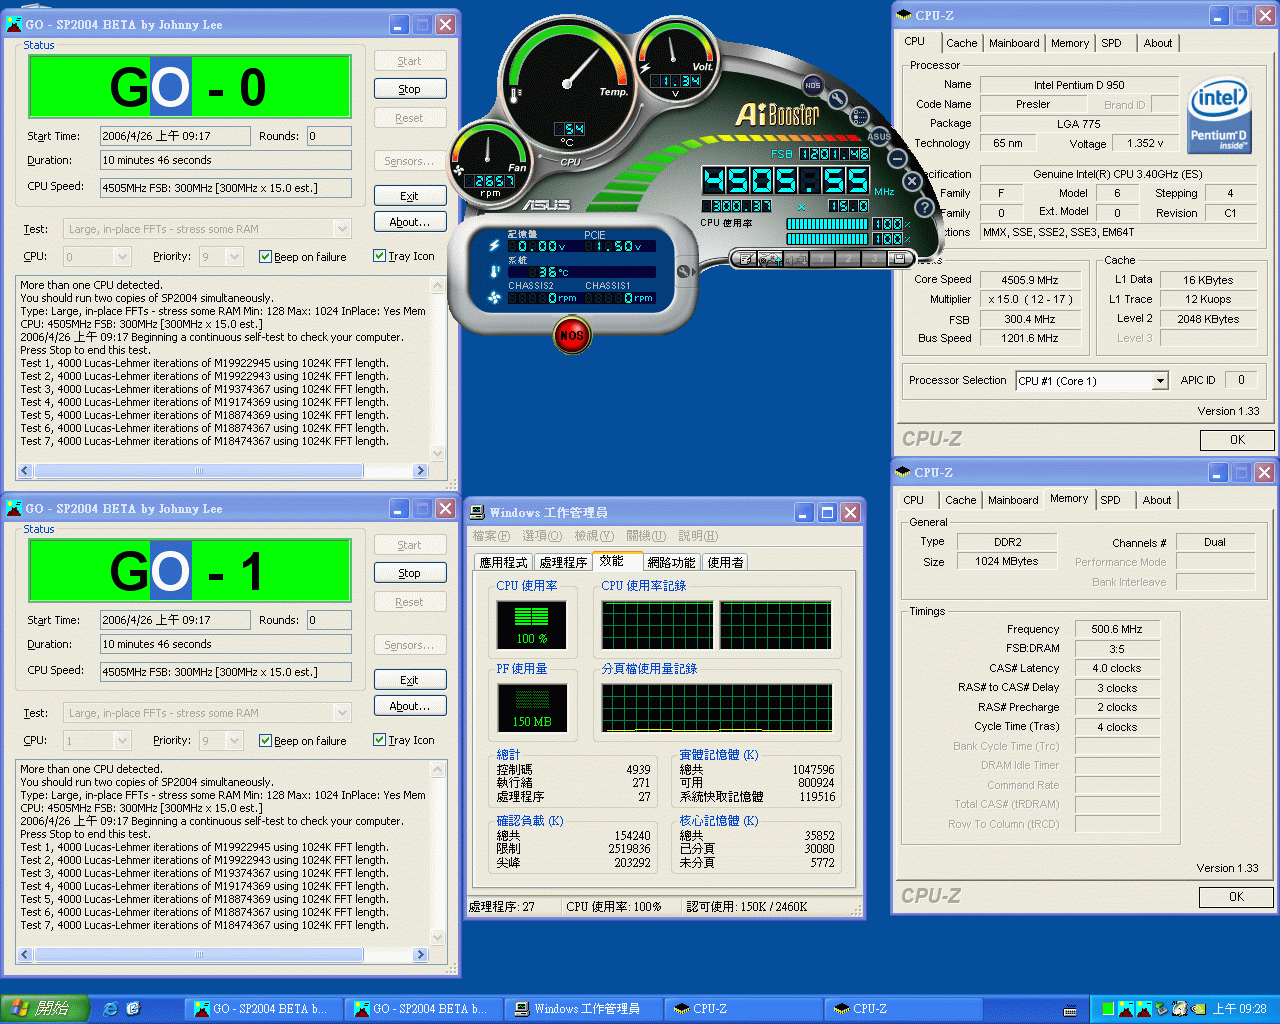Open the Processor Selection dropdown in CPU-Z
The height and width of the screenshot is (1024, 1280).
tap(1160, 381)
